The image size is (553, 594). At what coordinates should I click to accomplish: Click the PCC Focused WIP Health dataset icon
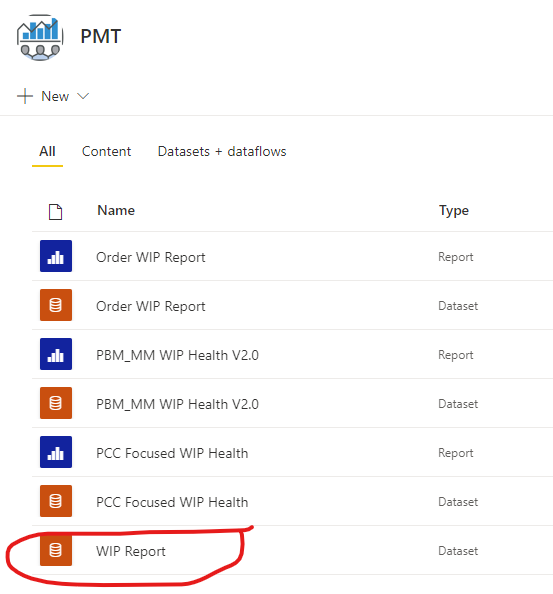(x=56, y=501)
